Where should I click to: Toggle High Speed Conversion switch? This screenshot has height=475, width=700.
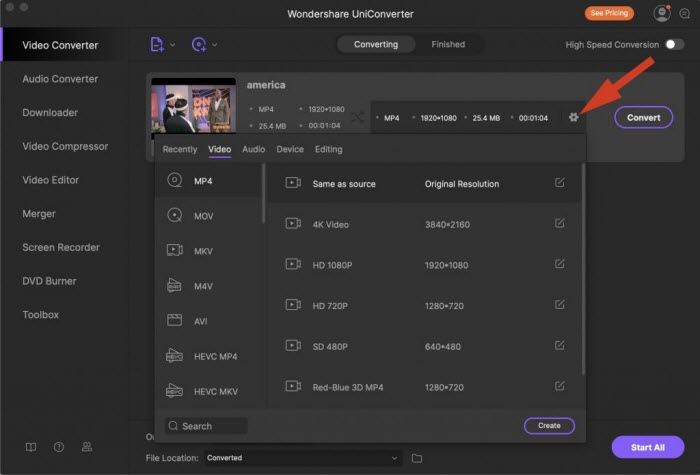(x=674, y=44)
